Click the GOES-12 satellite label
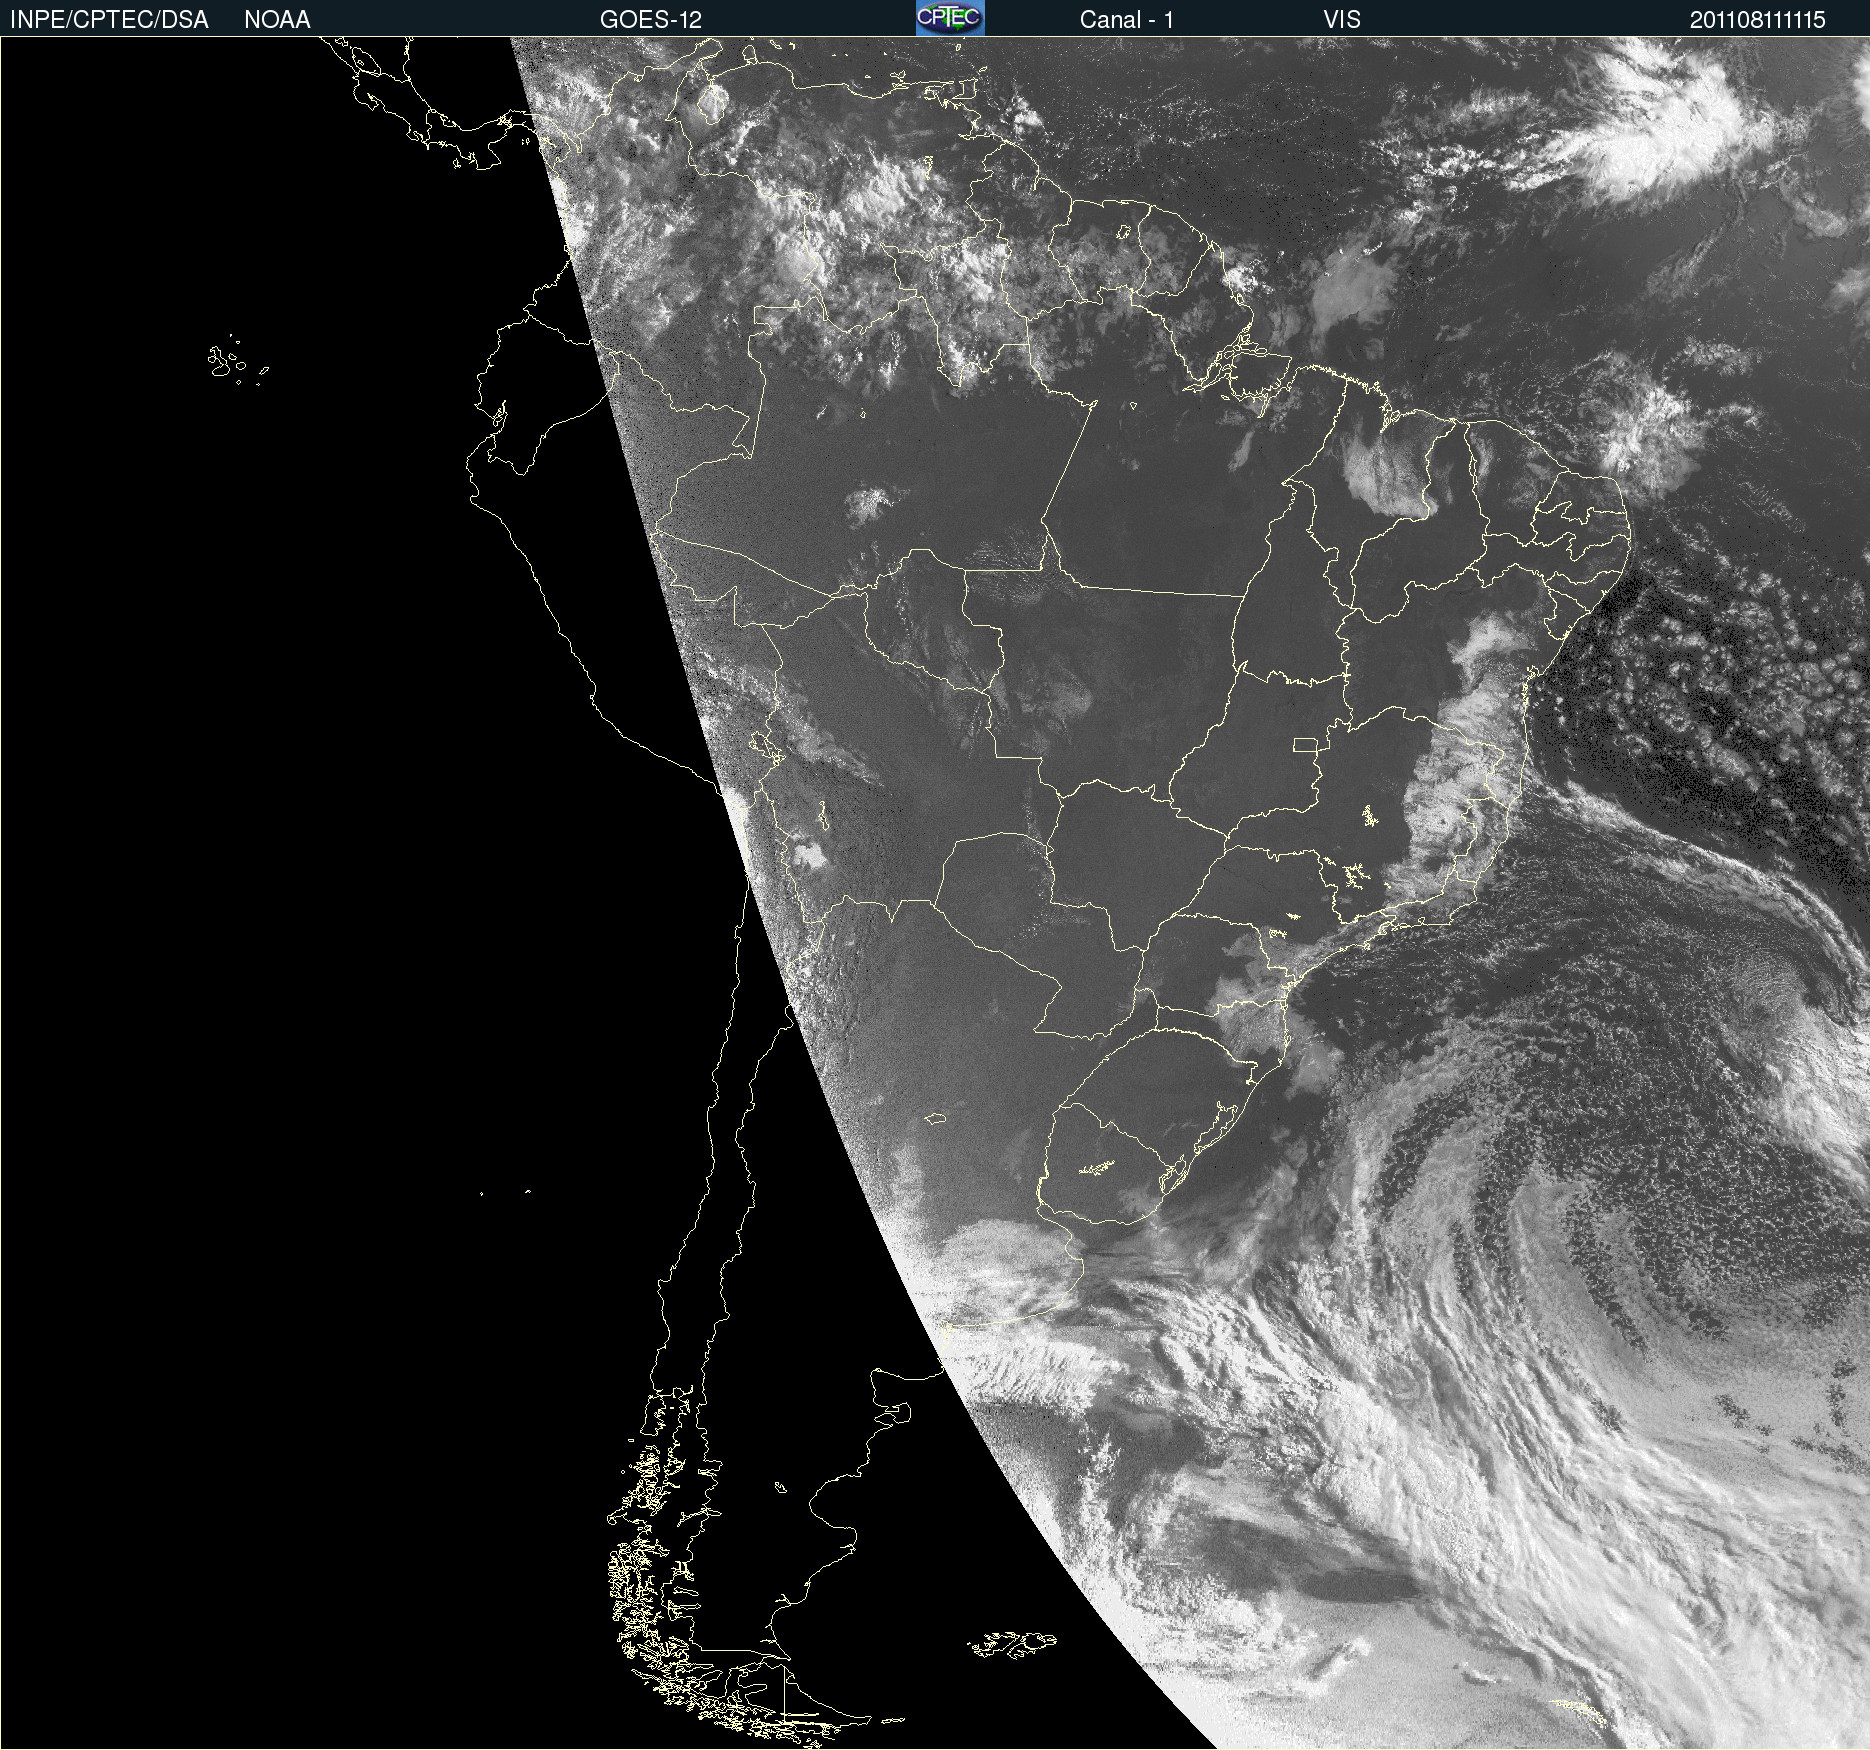 pos(651,20)
